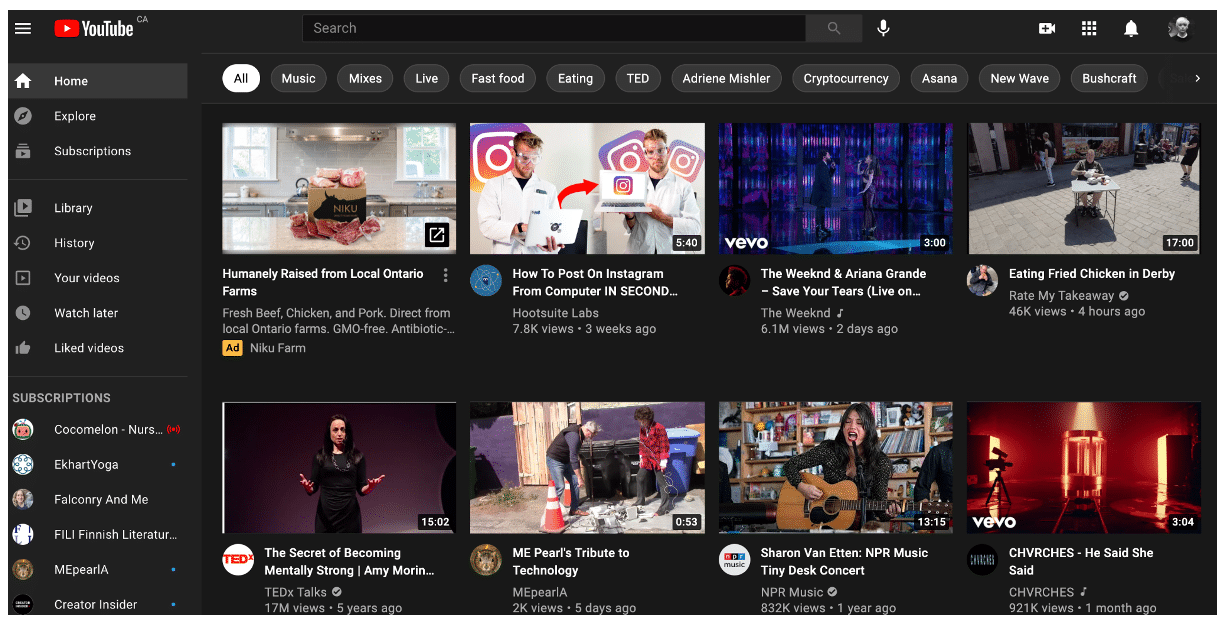Play the Sharon Van Etten Tiny Desk thumbnail
This screenshot has height=628, width=1228.
click(x=835, y=467)
